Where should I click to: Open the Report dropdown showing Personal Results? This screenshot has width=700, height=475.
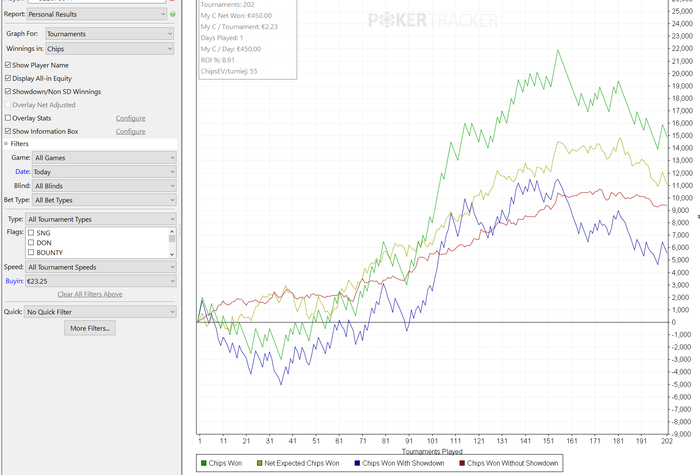pyautogui.click(x=96, y=14)
